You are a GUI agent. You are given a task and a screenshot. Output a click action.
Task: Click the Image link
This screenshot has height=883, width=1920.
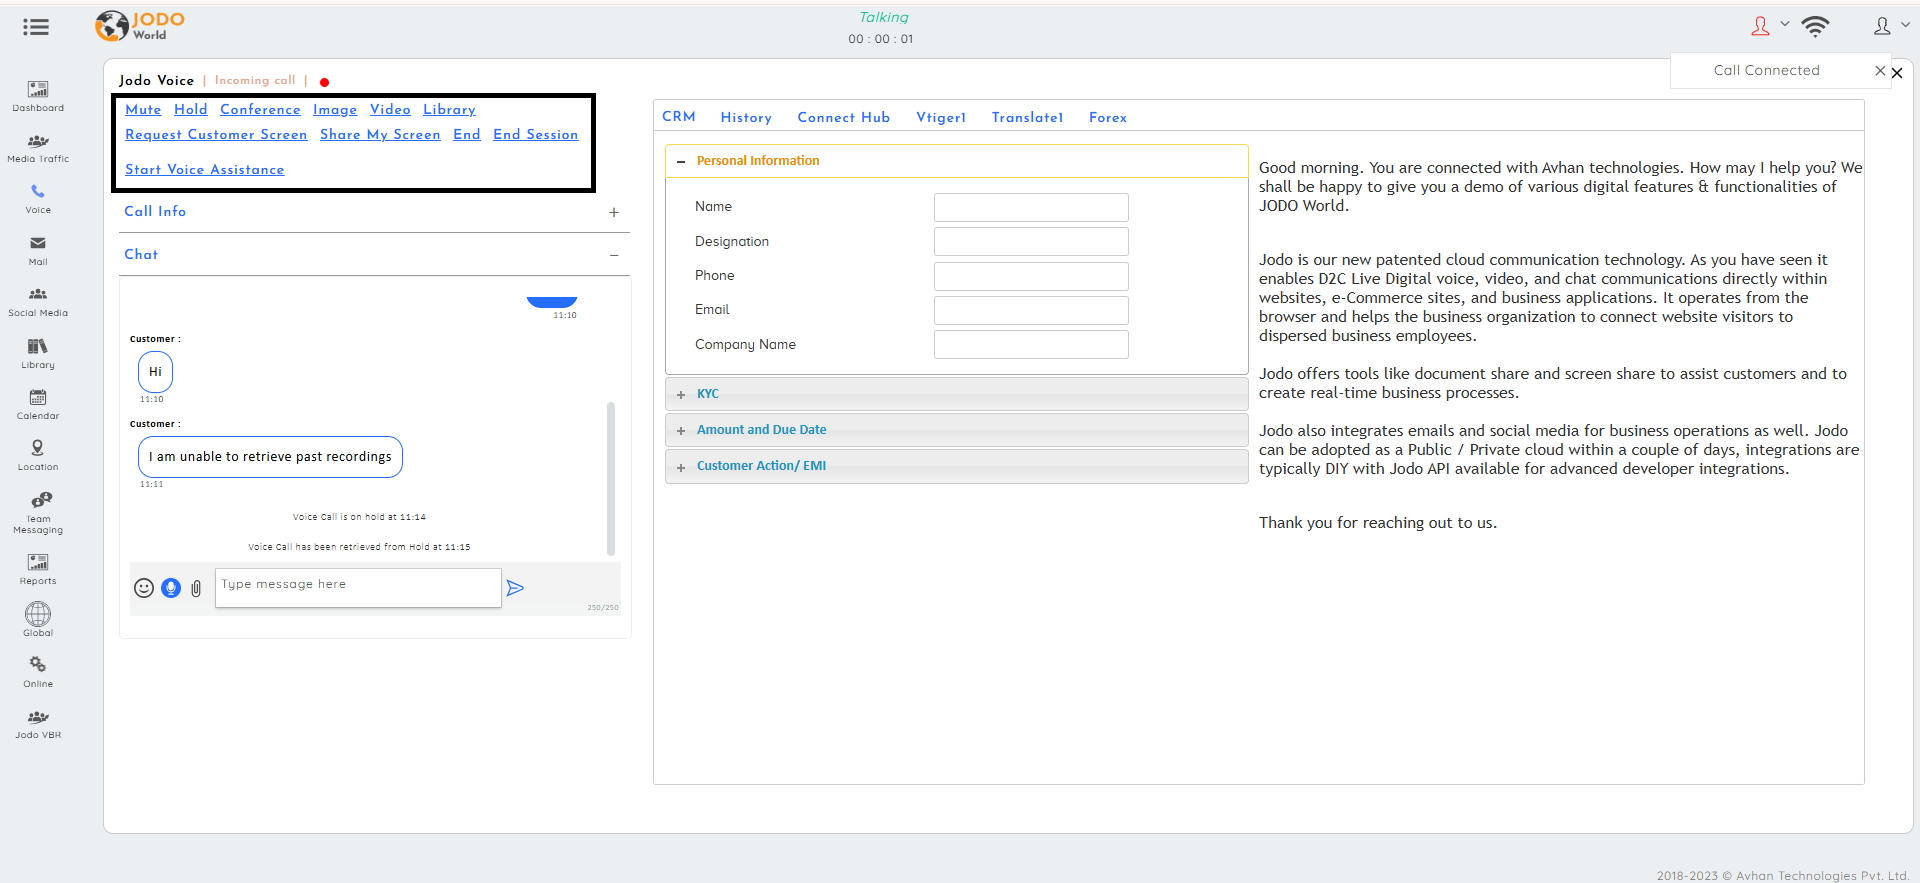click(x=335, y=110)
